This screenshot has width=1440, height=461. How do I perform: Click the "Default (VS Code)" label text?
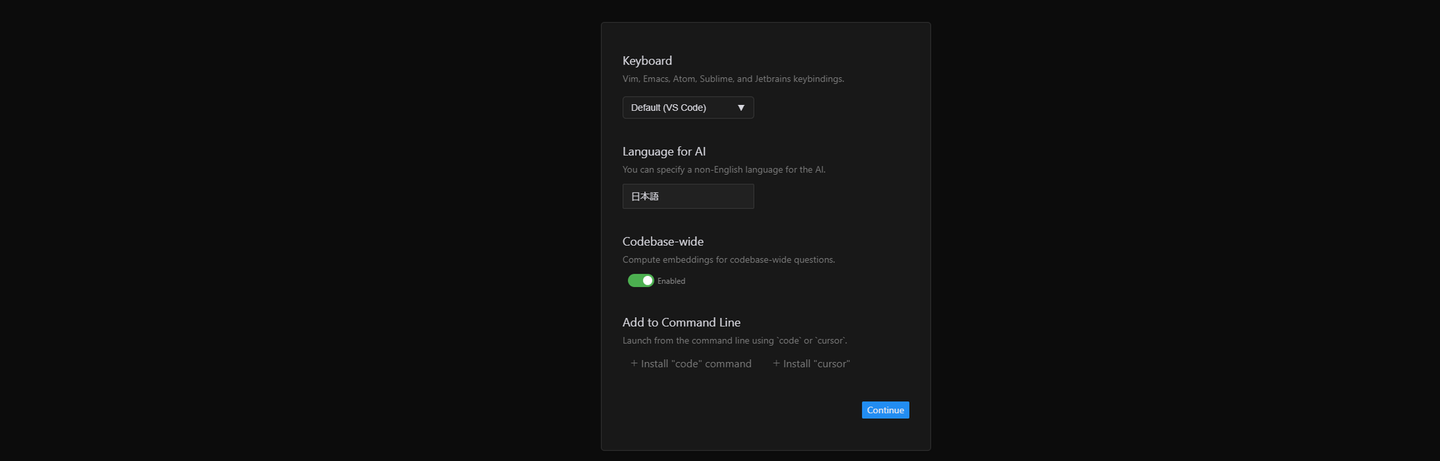[668, 108]
